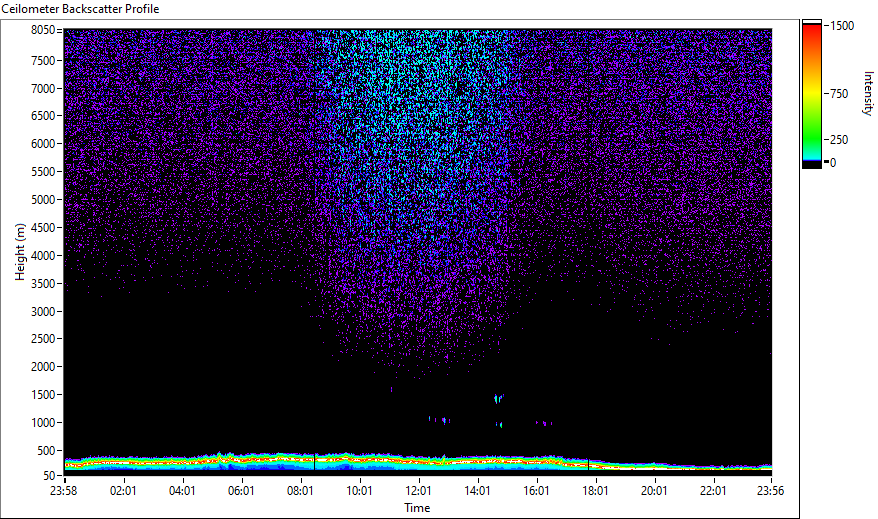878x519 pixels.
Task: Select the 500 height tick label
Action: (46, 451)
